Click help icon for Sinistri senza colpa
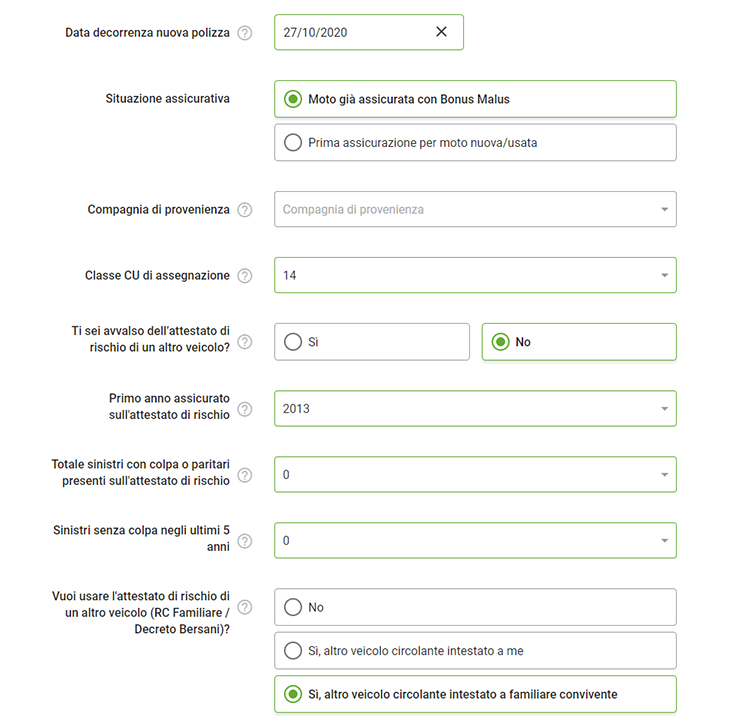 [245, 541]
